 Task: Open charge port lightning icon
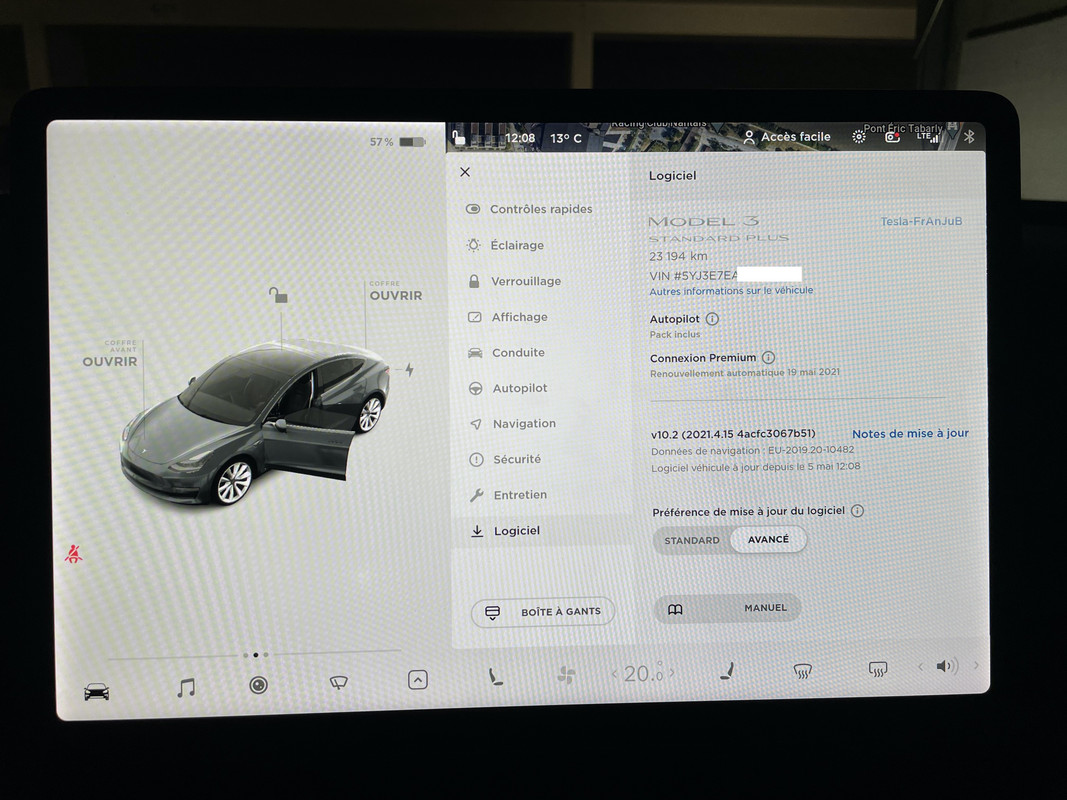pyautogui.click(x=409, y=369)
